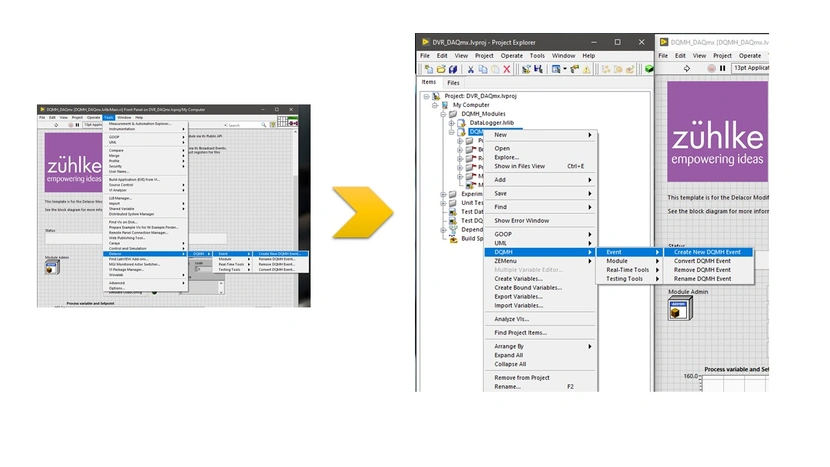Click the large Module Admin icon below Event submenu
Screen dimensions: 830x467
point(680,309)
